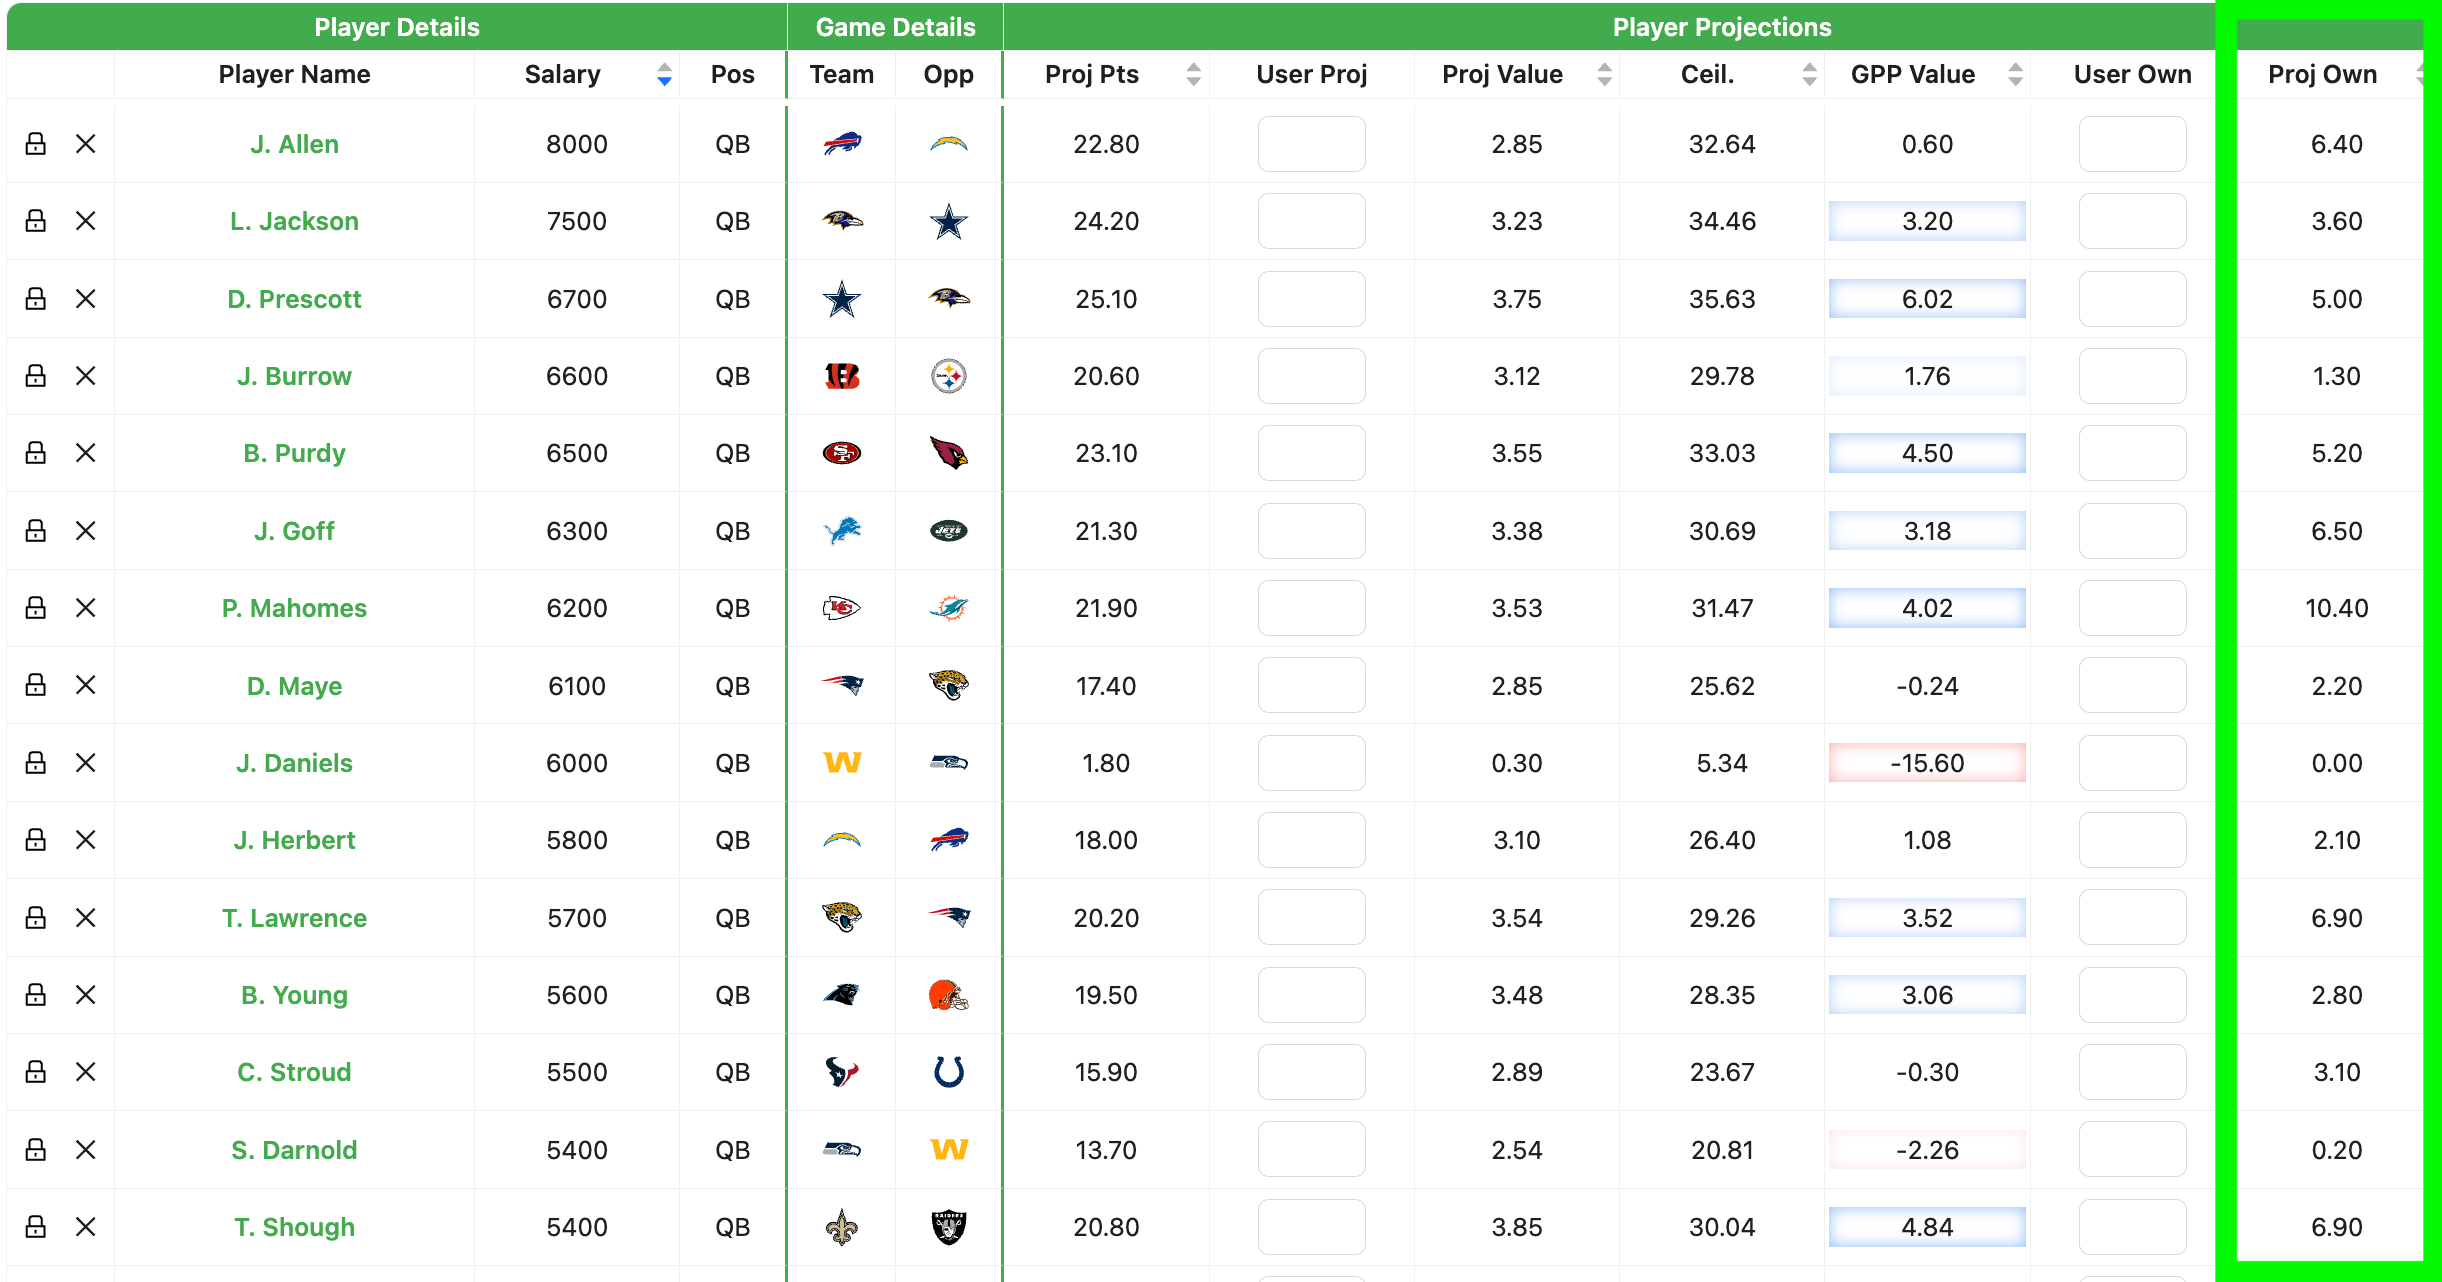Click User Own field for J. Allen
This screenshot has height=1282, width=2442.
coord(2132,144)
